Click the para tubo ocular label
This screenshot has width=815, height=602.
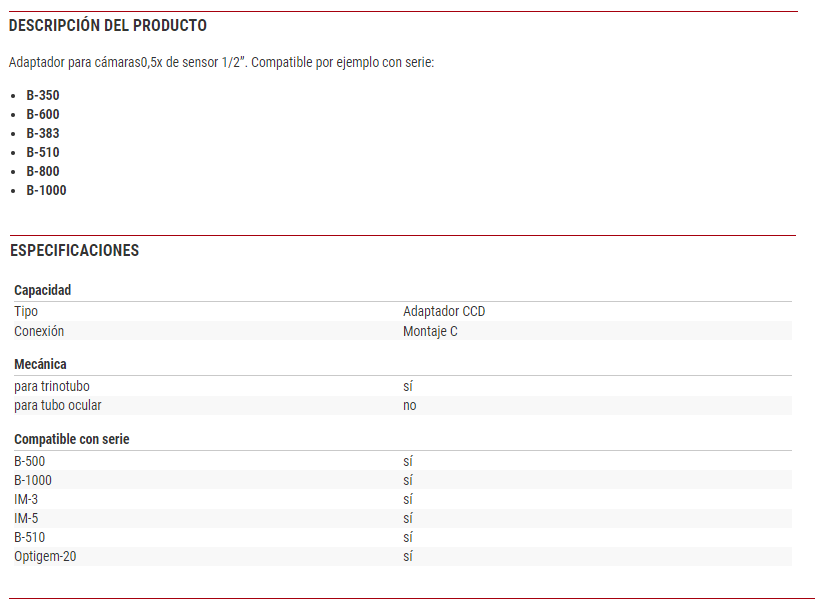[x=57, y=405]
